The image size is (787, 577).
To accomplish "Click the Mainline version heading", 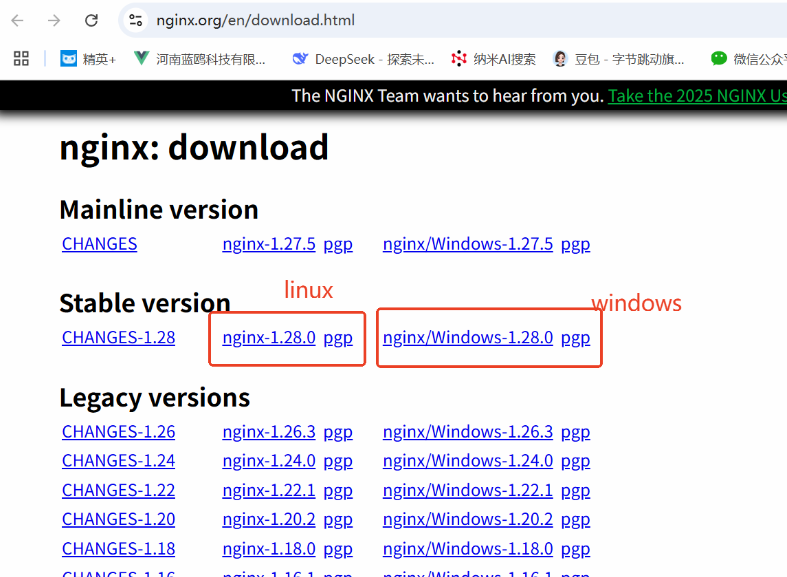I will pyautogui.click(x=159, y=209).
